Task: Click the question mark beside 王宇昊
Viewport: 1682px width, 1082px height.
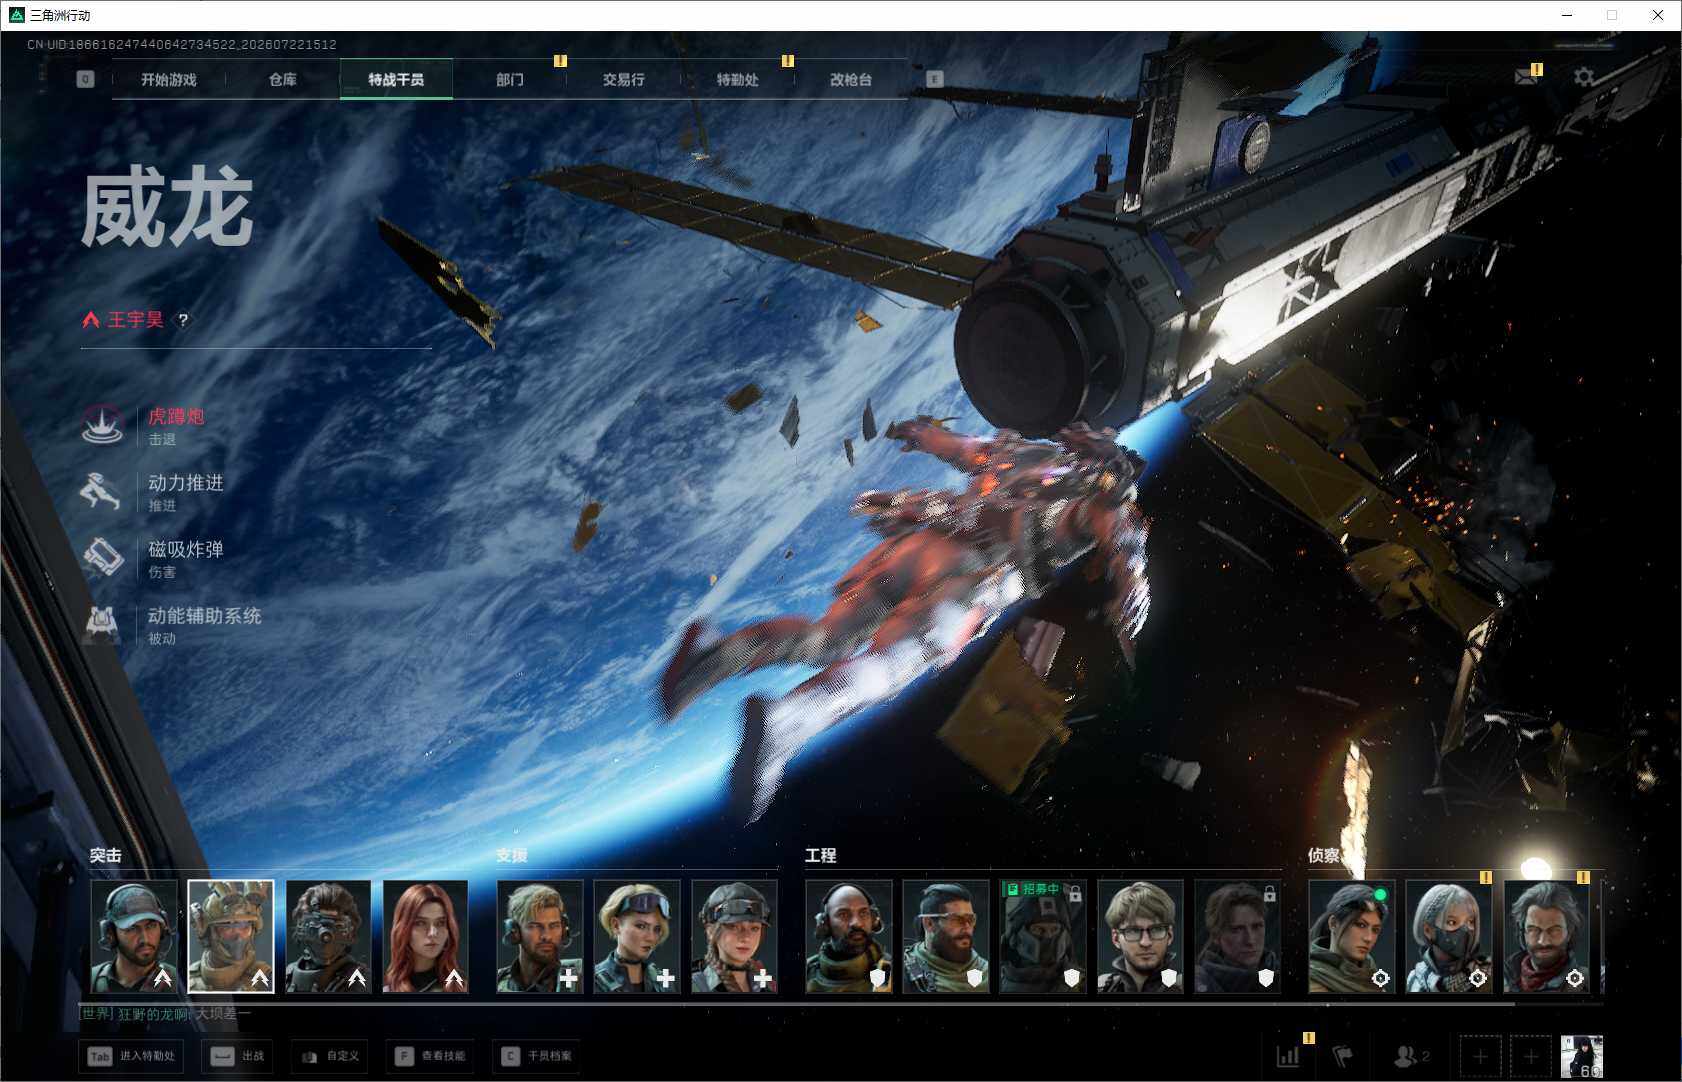Action: [183, 320]
